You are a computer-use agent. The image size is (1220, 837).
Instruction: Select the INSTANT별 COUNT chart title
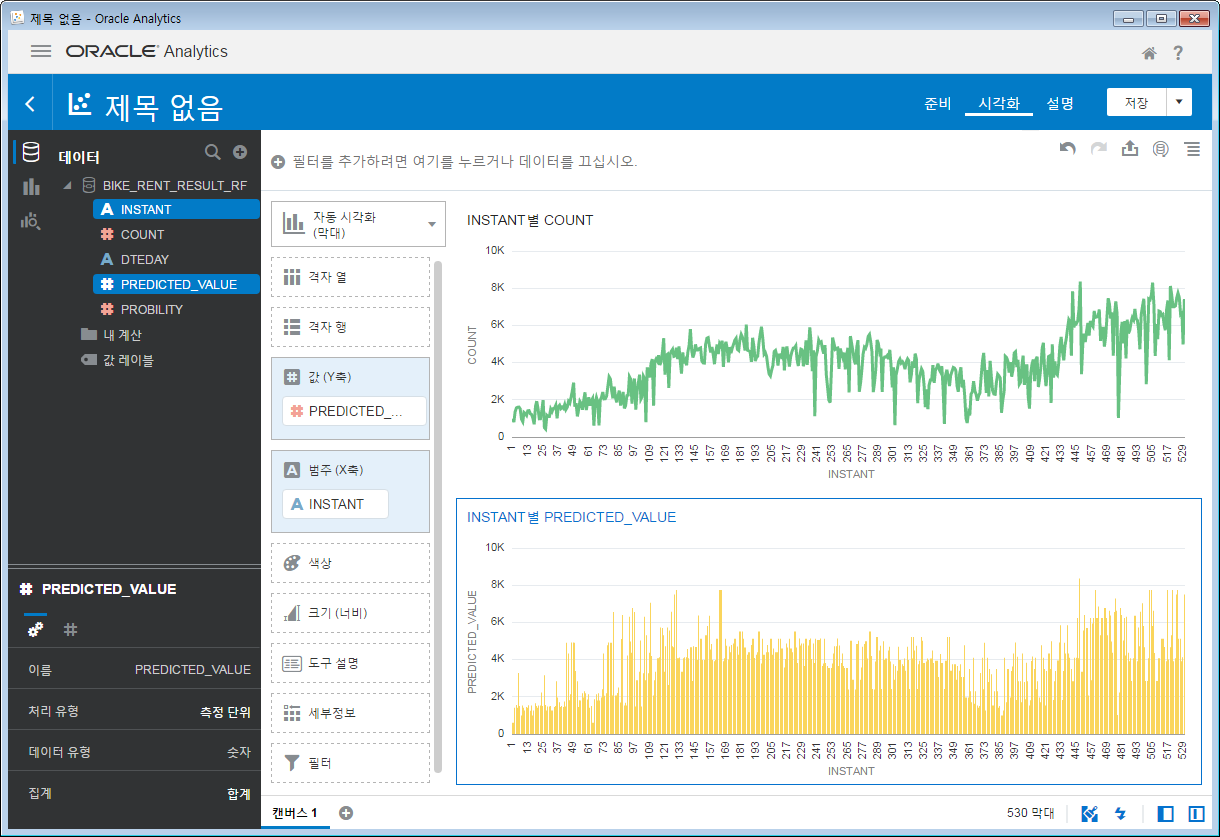point(530,220)
